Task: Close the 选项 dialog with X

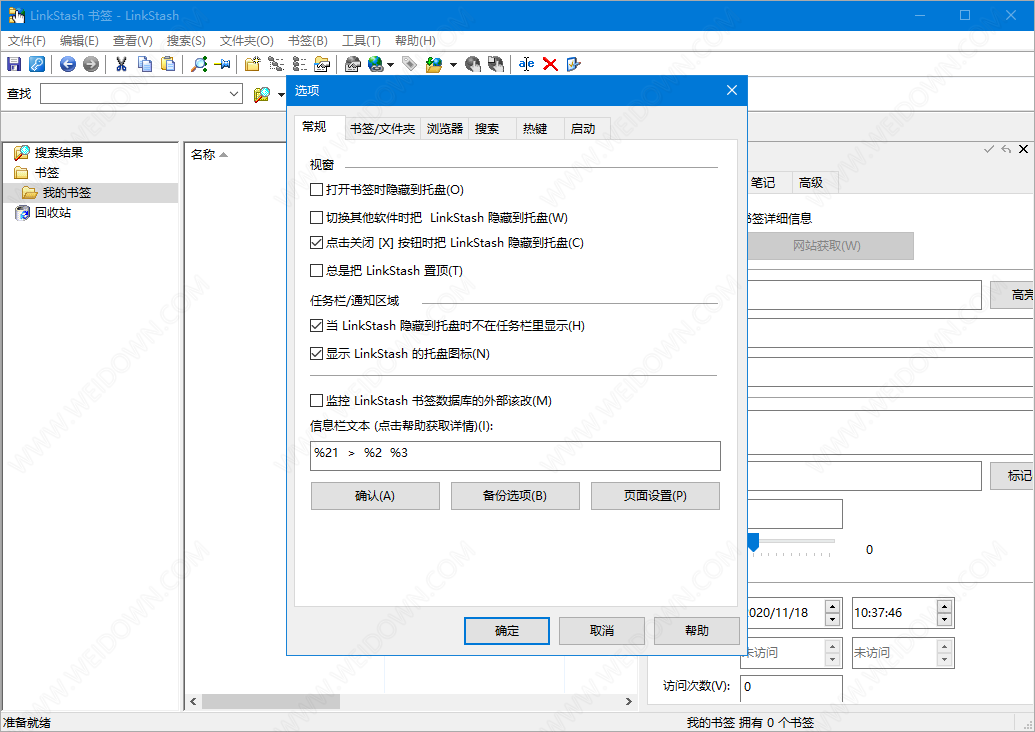Action: click(x=732, y=90)
